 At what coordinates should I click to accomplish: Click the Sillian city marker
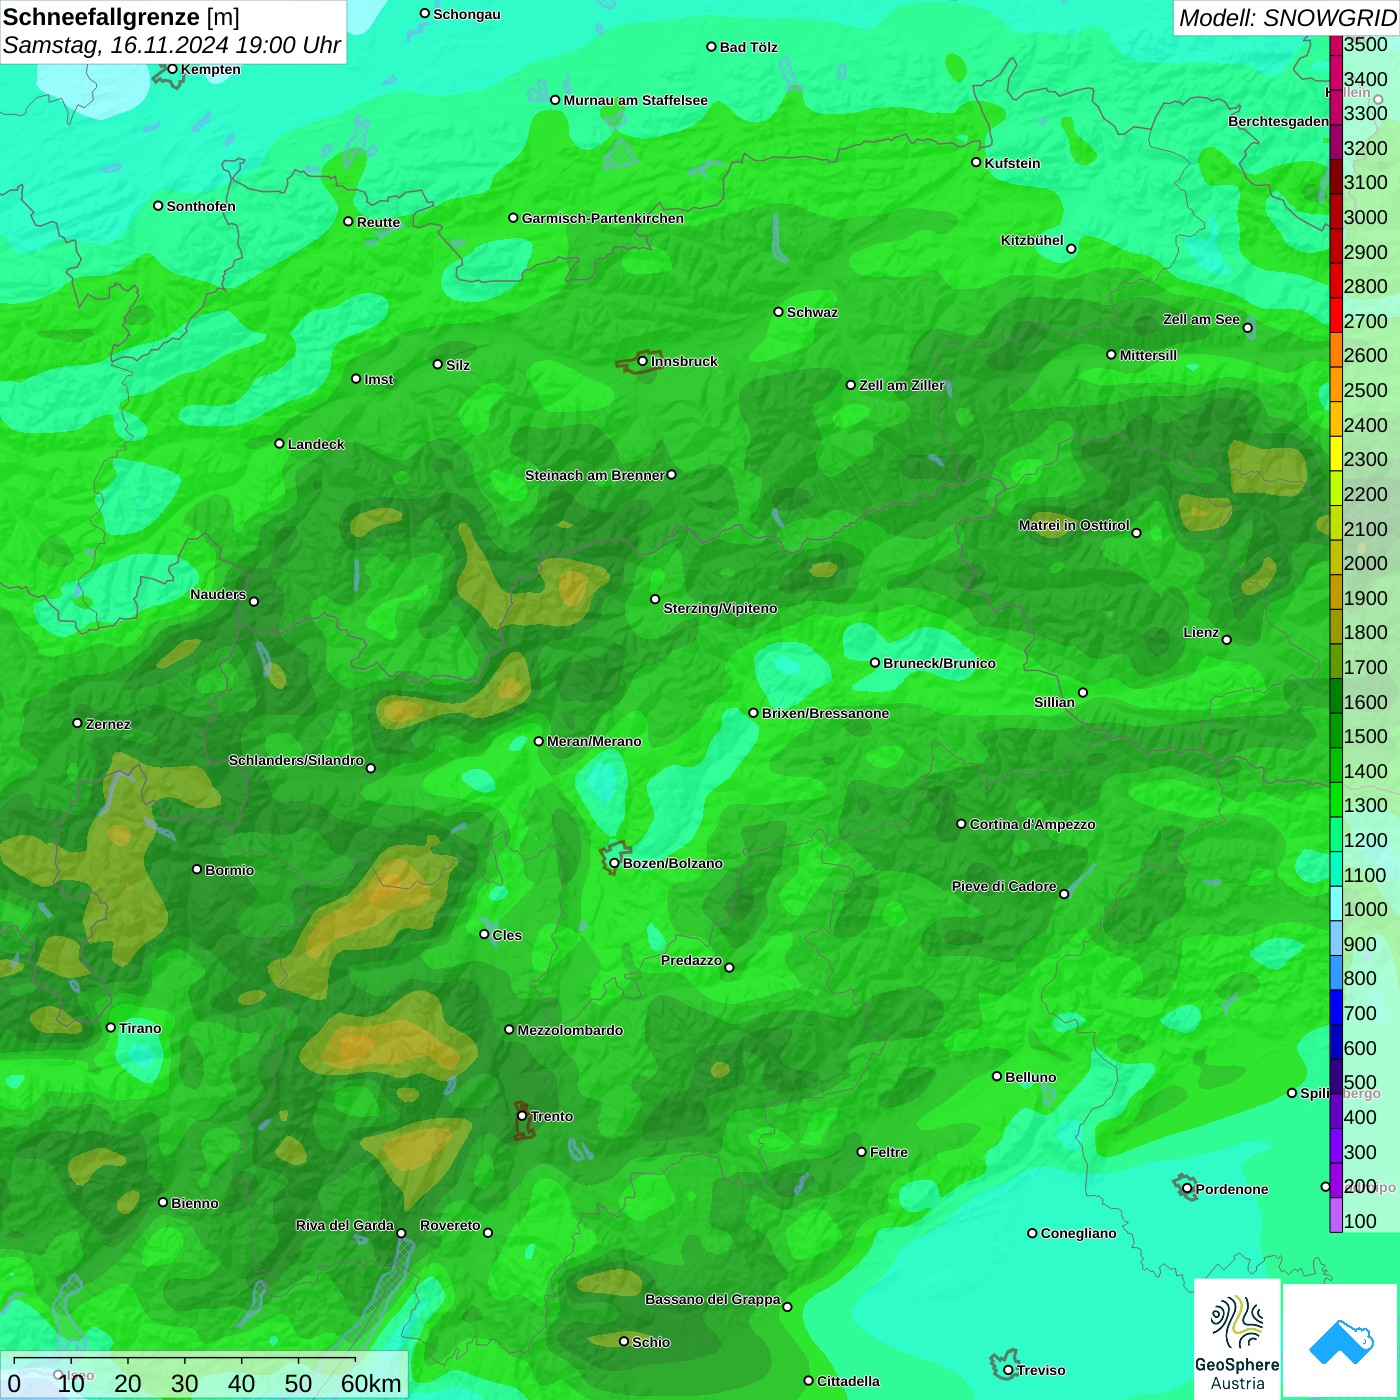coord(1083,692)
